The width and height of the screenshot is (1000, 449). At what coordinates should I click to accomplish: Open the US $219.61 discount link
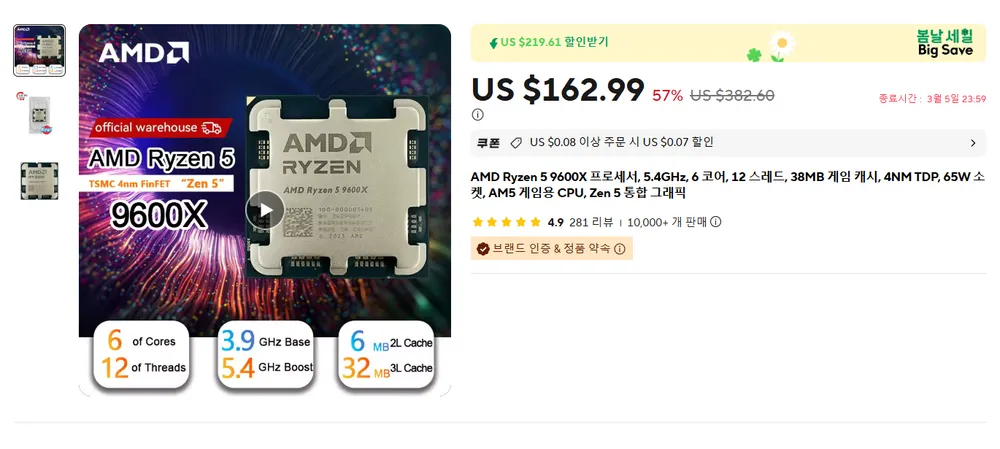click(554, 42)
